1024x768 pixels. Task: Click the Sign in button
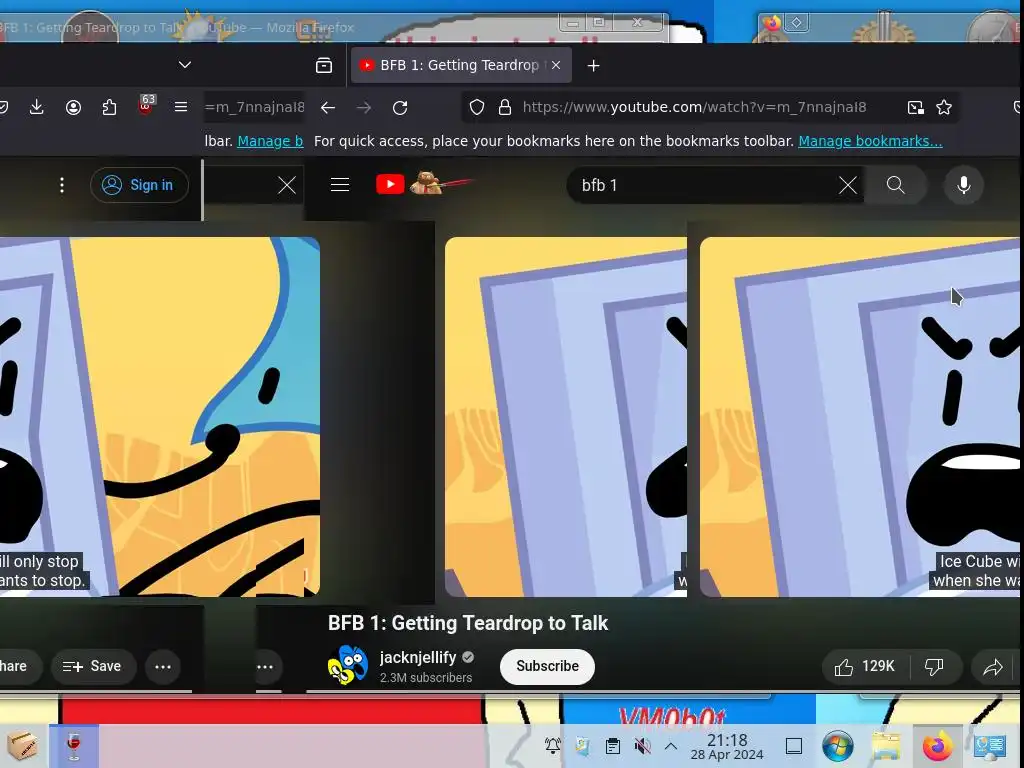pos(139,185)
